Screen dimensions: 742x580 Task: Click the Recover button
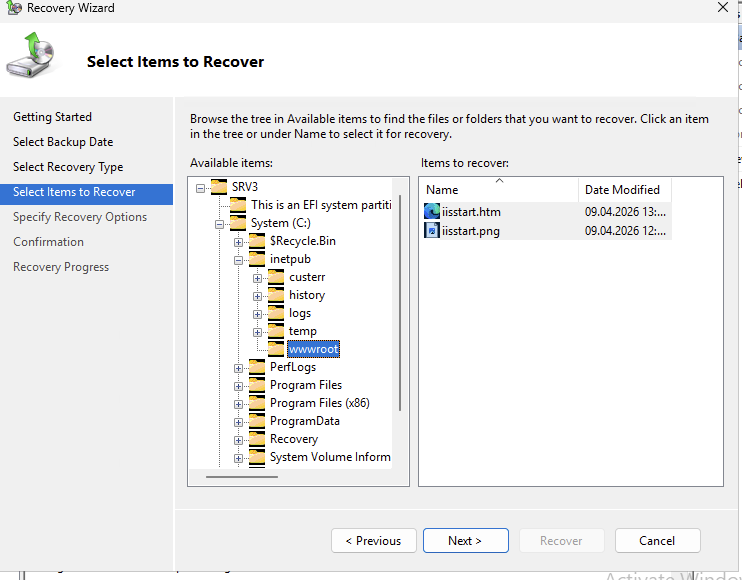[x=562, y=541]
